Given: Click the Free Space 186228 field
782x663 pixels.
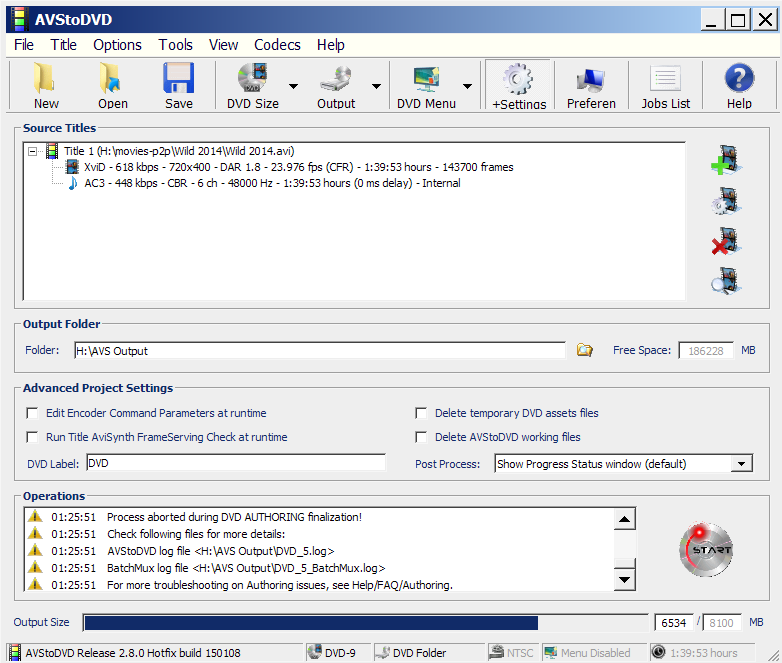Looking at the screenshot, I should pyautogui.click(x=706, y=350).
